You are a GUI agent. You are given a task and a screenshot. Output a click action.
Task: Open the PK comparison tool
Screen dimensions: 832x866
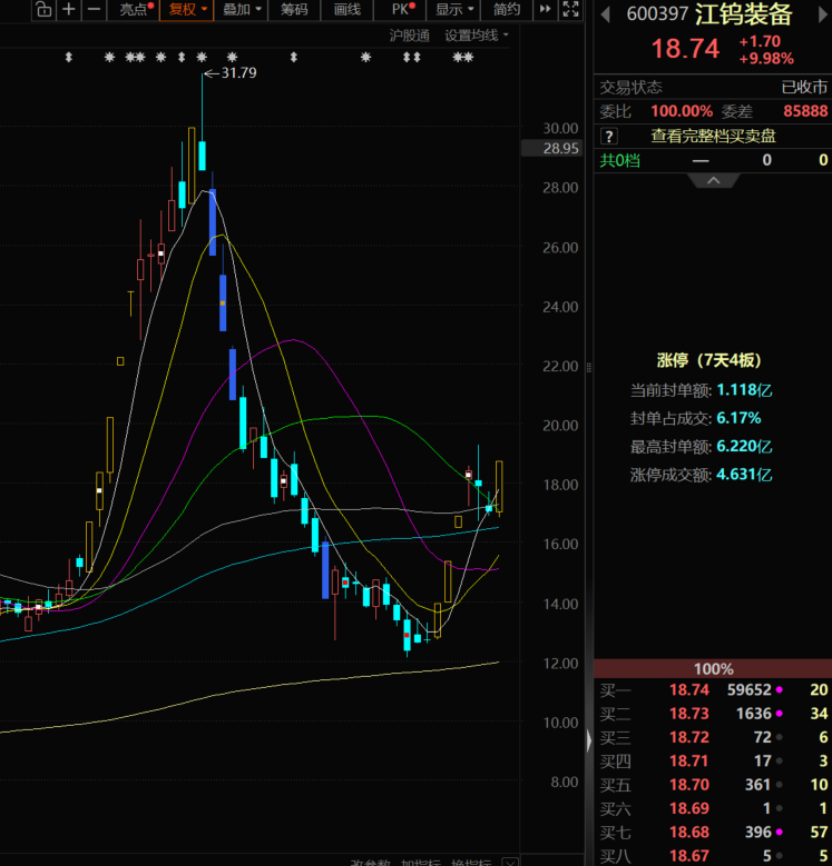coord(401,9)
